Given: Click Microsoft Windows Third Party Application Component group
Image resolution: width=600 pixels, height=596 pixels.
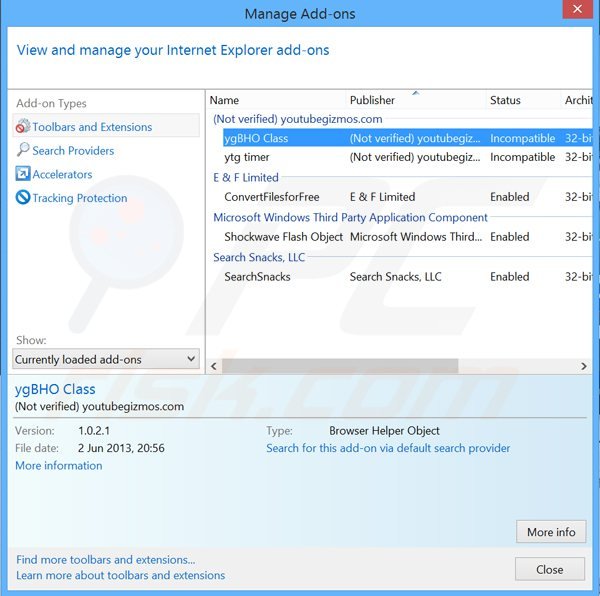Looking at the screenshot, I should (x=350, y=218).
